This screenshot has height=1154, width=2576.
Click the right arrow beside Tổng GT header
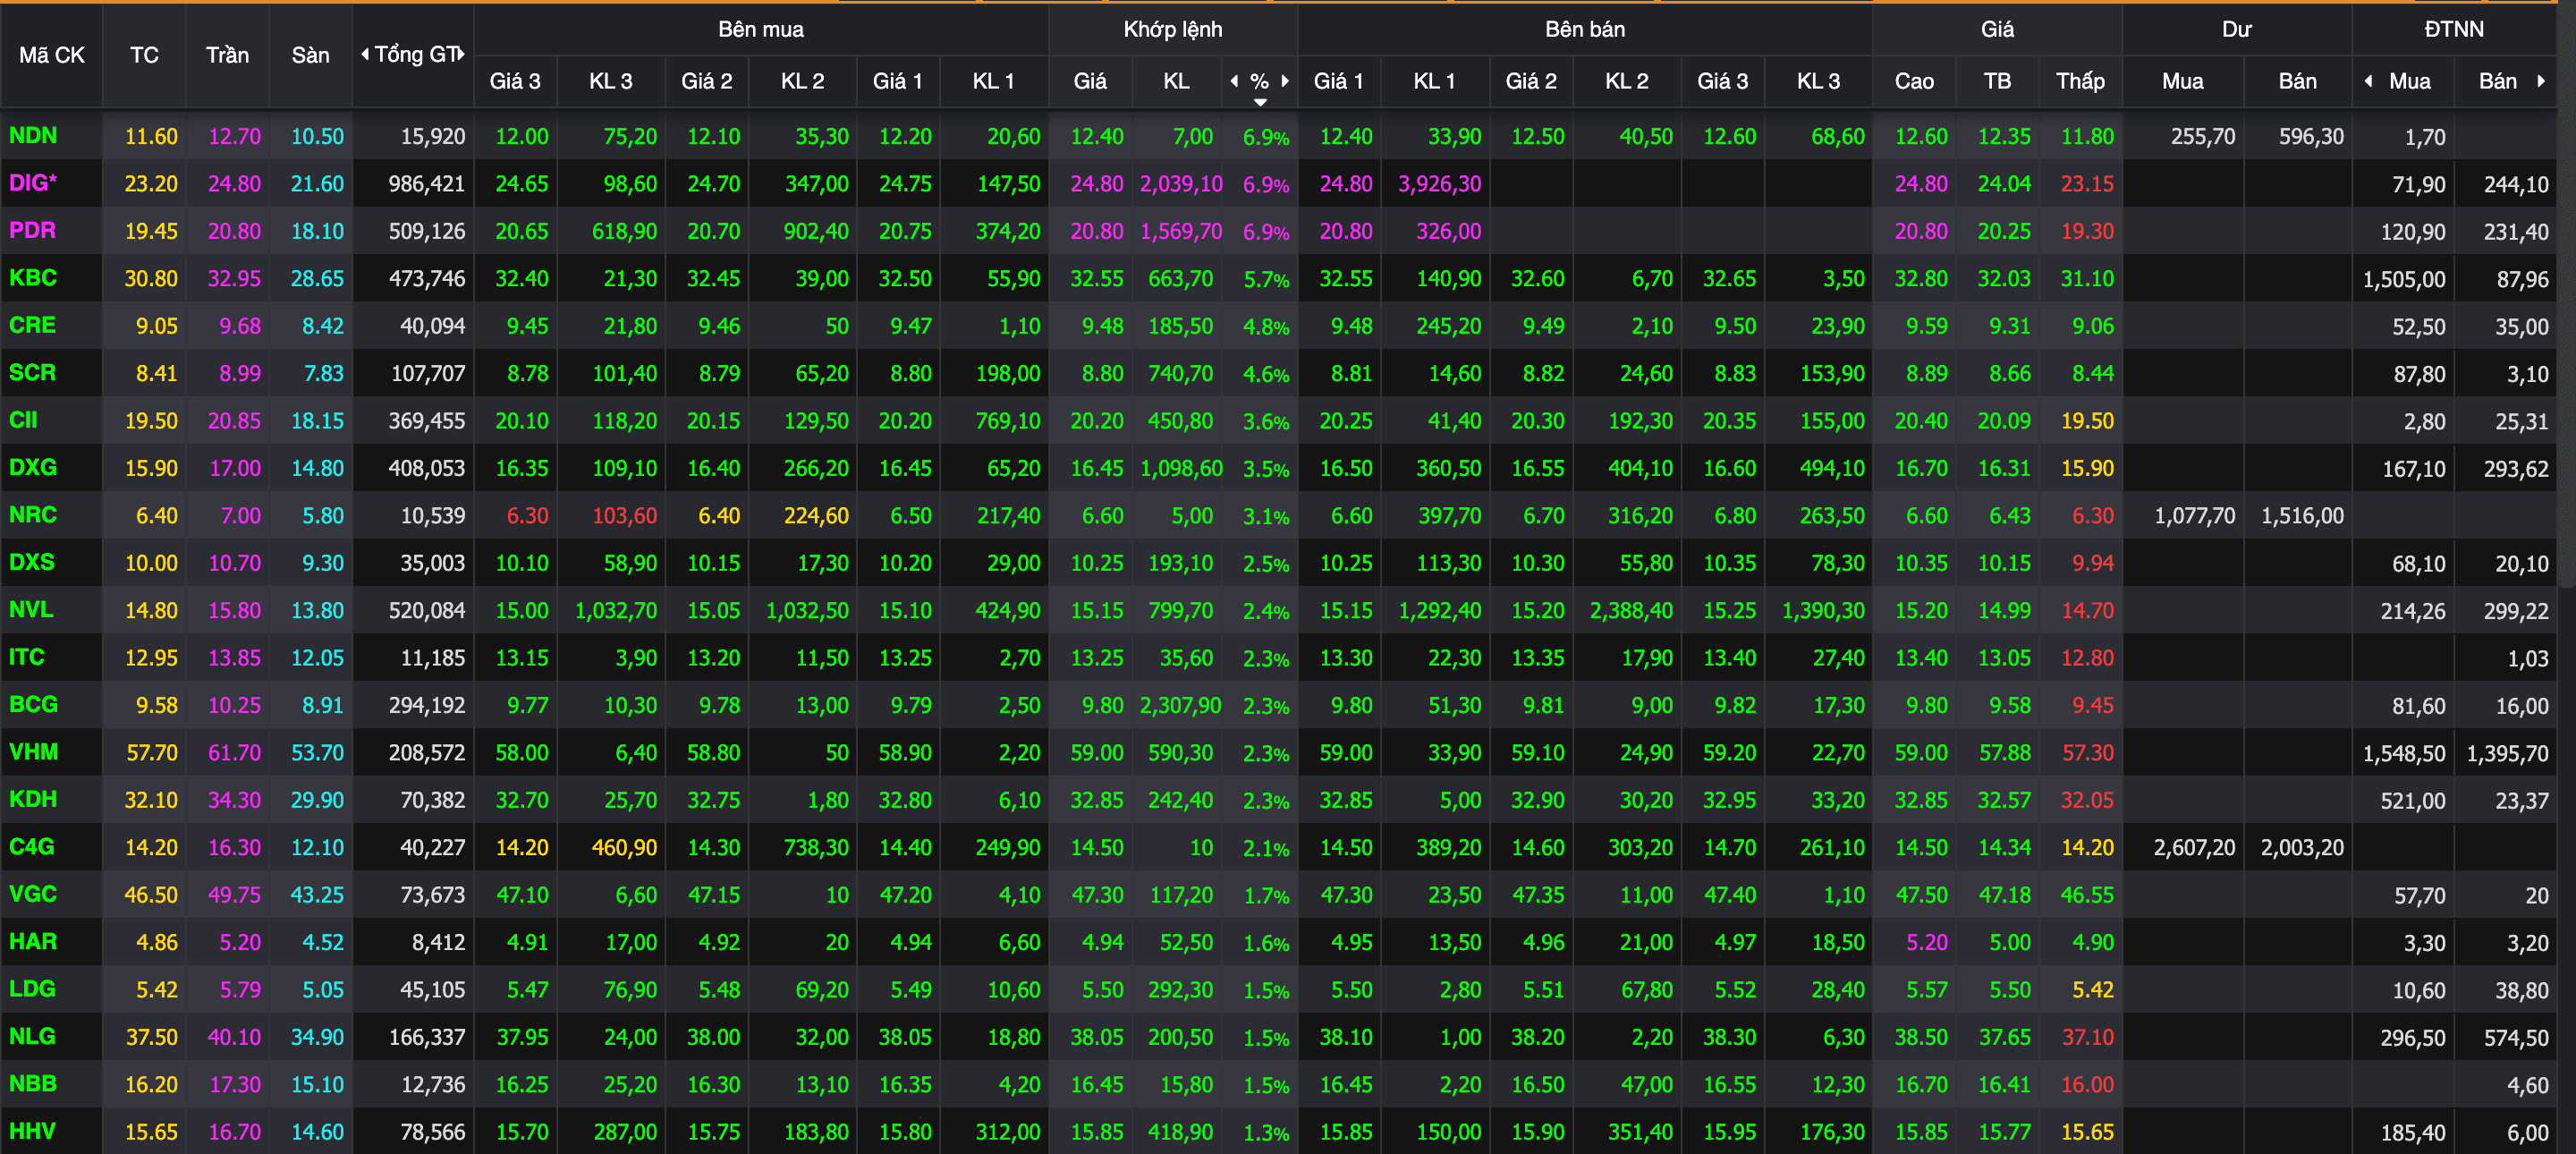[461, 54]
